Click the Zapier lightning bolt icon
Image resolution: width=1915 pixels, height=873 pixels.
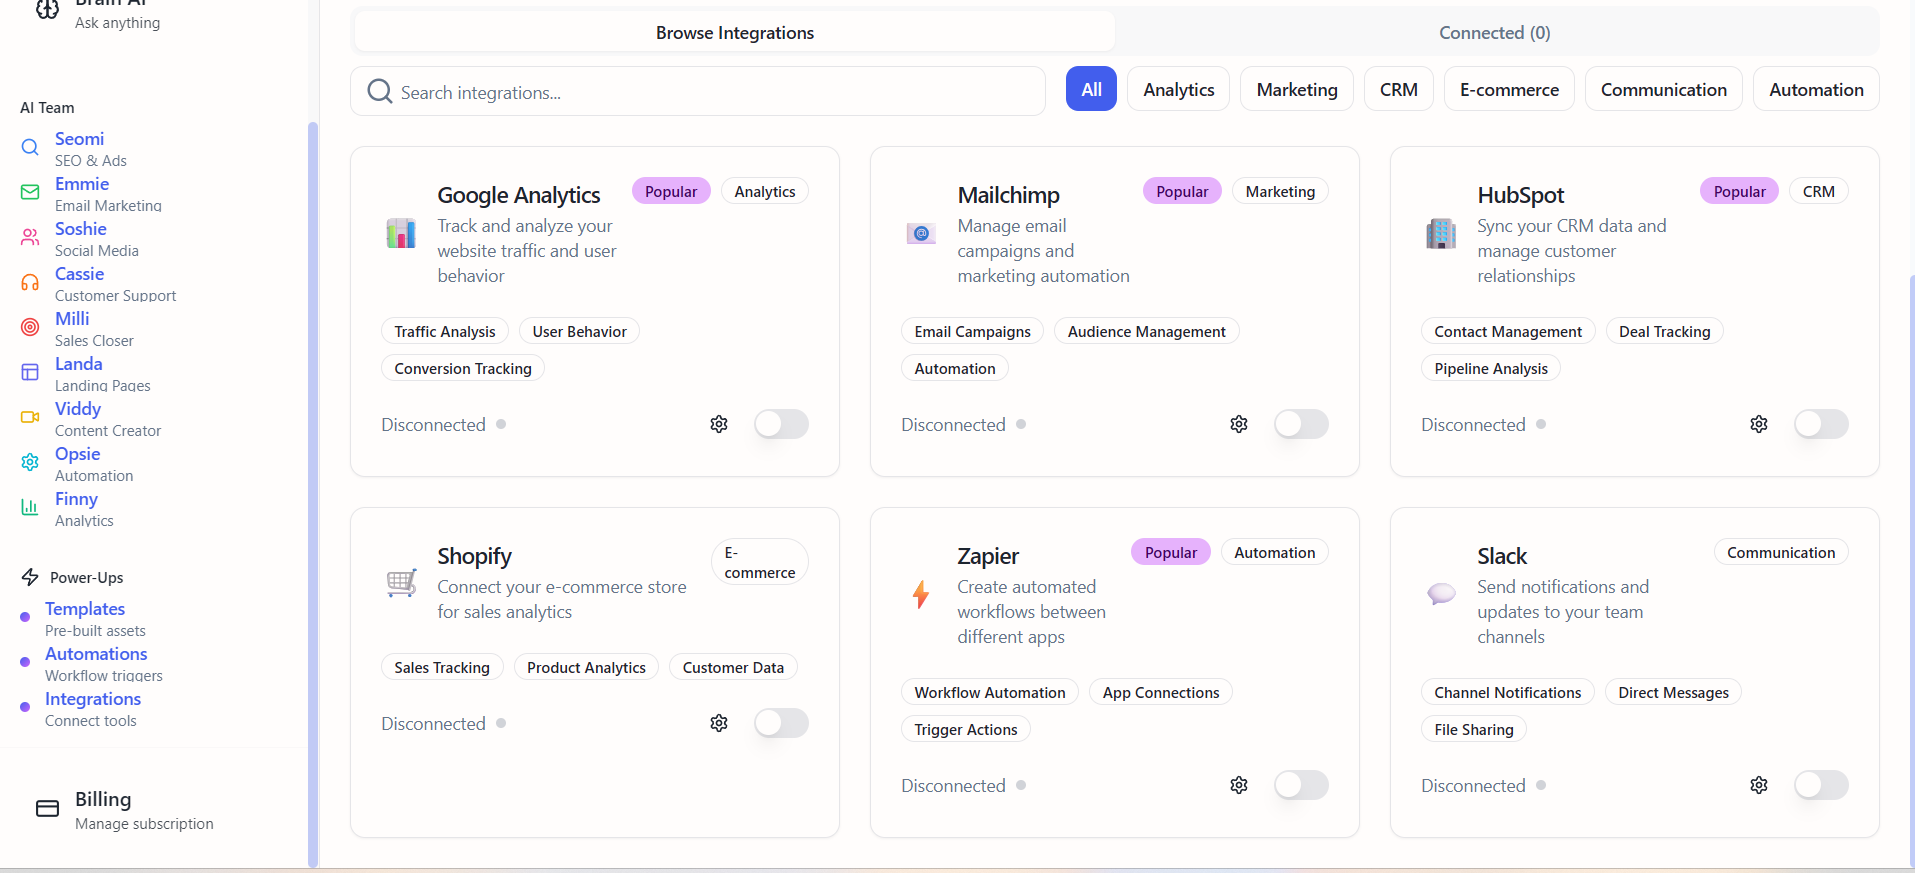921,595
